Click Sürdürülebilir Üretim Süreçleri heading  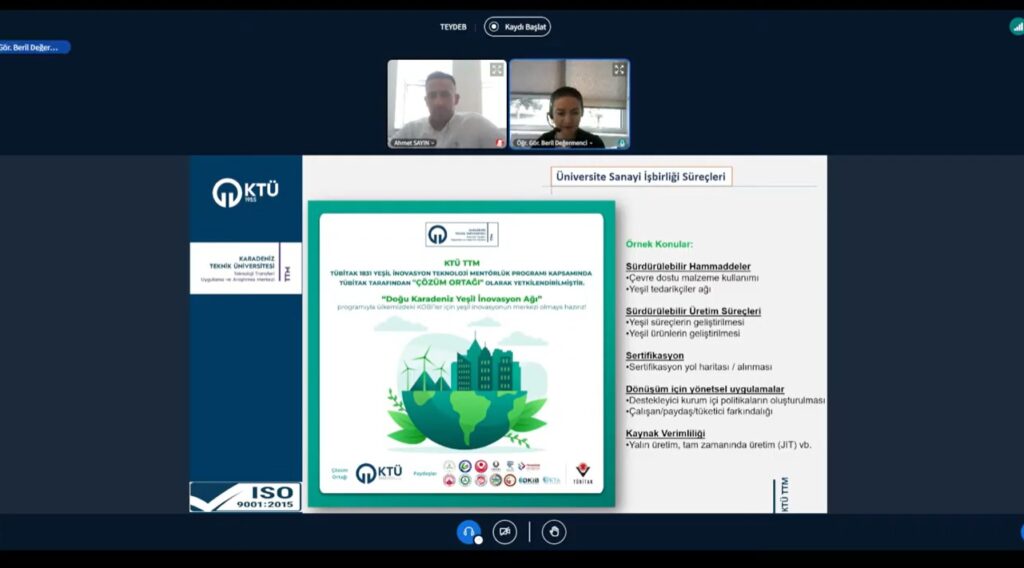pyautogui.click(x=693, y=311)
